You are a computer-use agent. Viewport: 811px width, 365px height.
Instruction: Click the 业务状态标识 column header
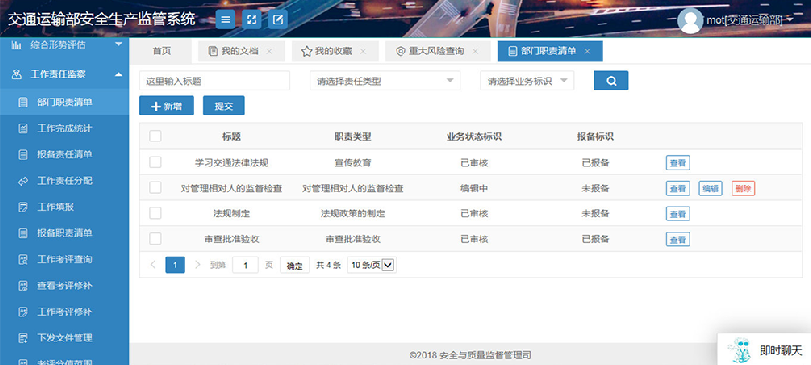point(474,137)
